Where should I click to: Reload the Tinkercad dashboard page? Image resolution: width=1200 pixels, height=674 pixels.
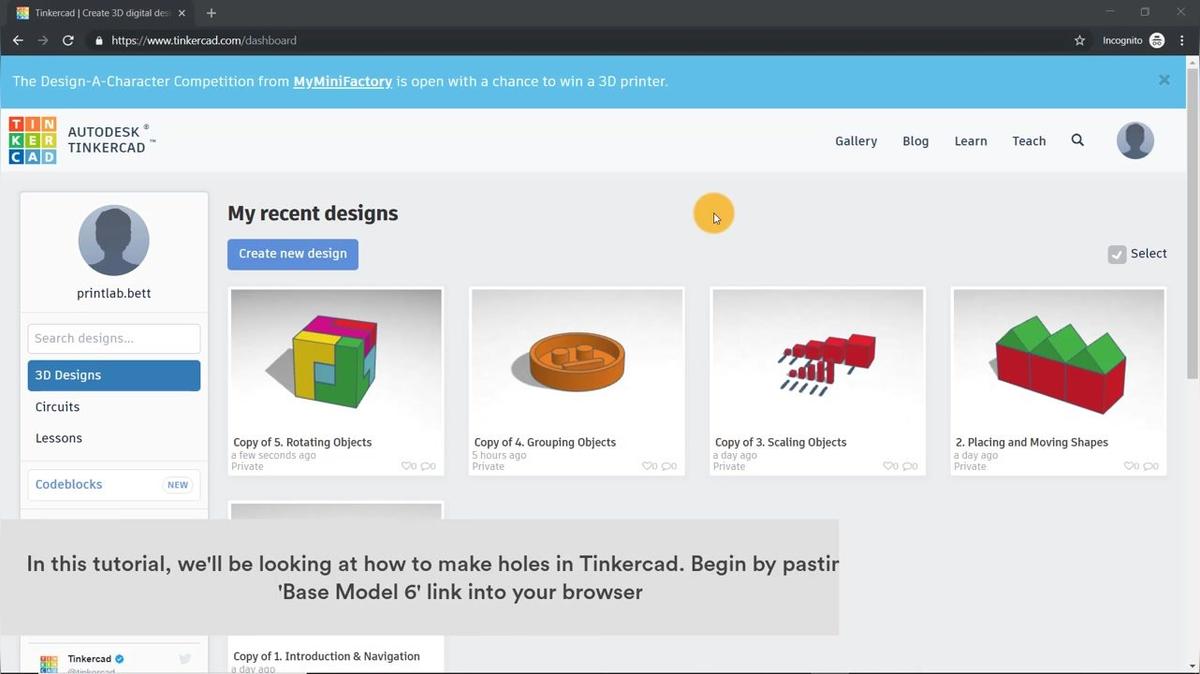(x=68, y=41)
